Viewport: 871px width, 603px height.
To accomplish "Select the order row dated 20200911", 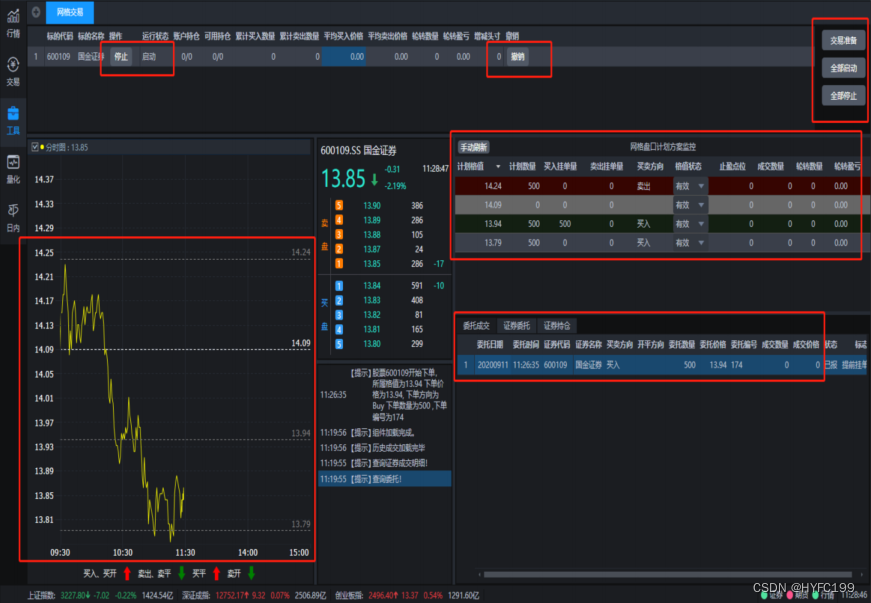I will tap(661, 365).
